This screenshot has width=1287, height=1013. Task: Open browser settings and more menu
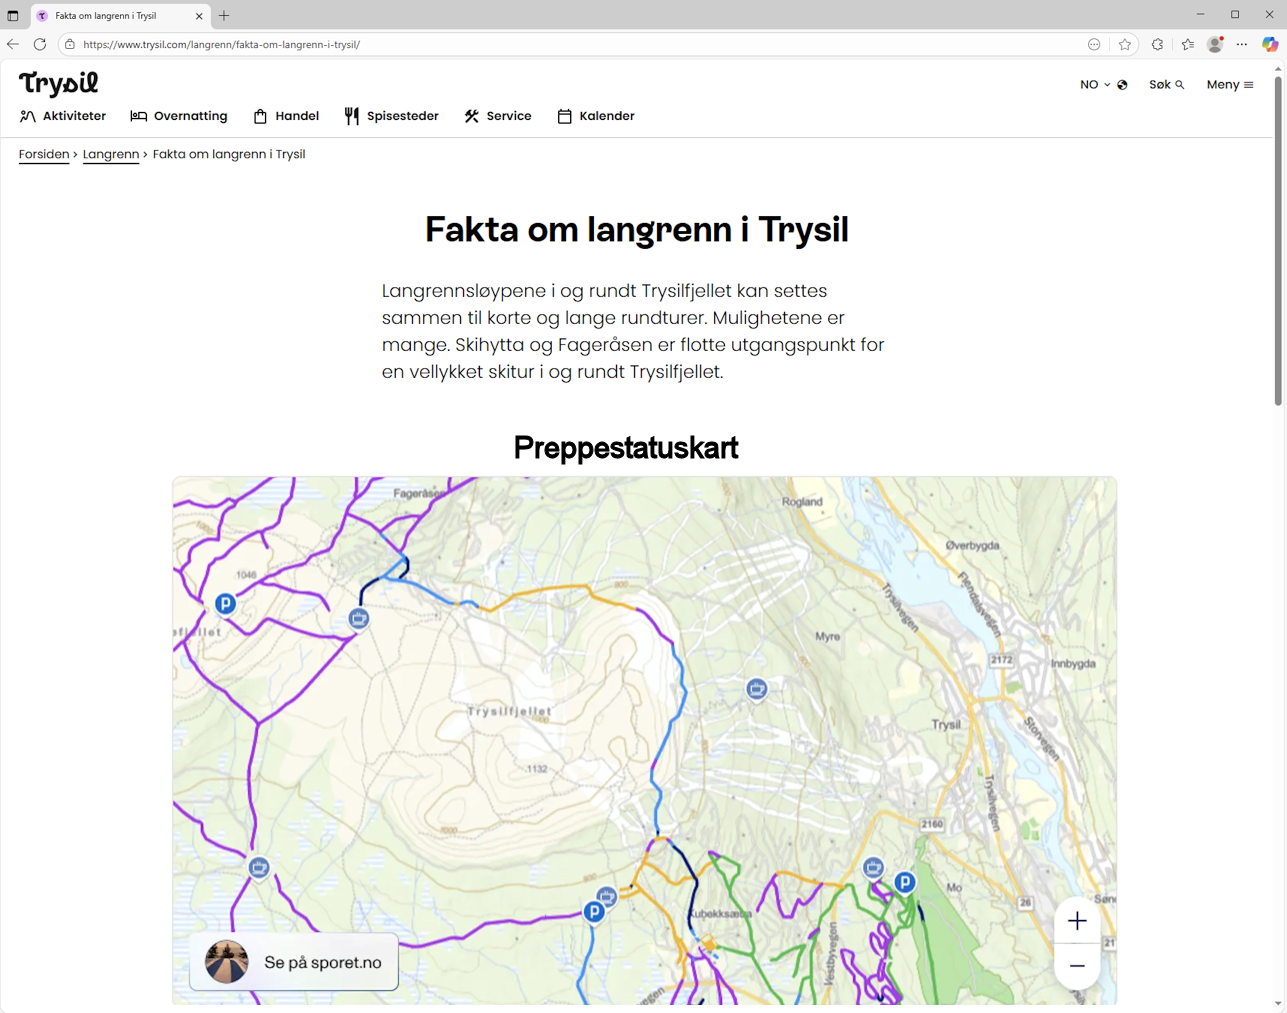(1242, 44)
